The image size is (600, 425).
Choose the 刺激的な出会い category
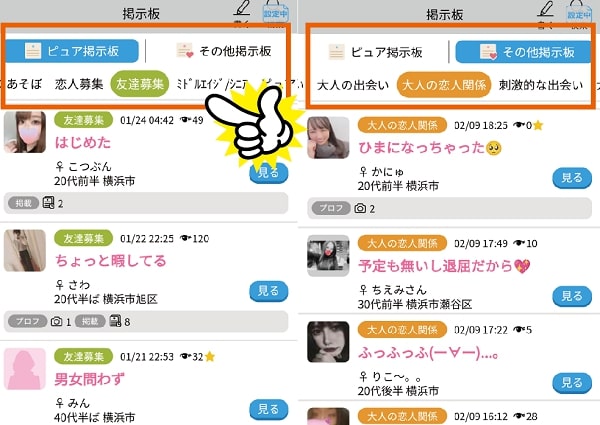tap(541, 85)
